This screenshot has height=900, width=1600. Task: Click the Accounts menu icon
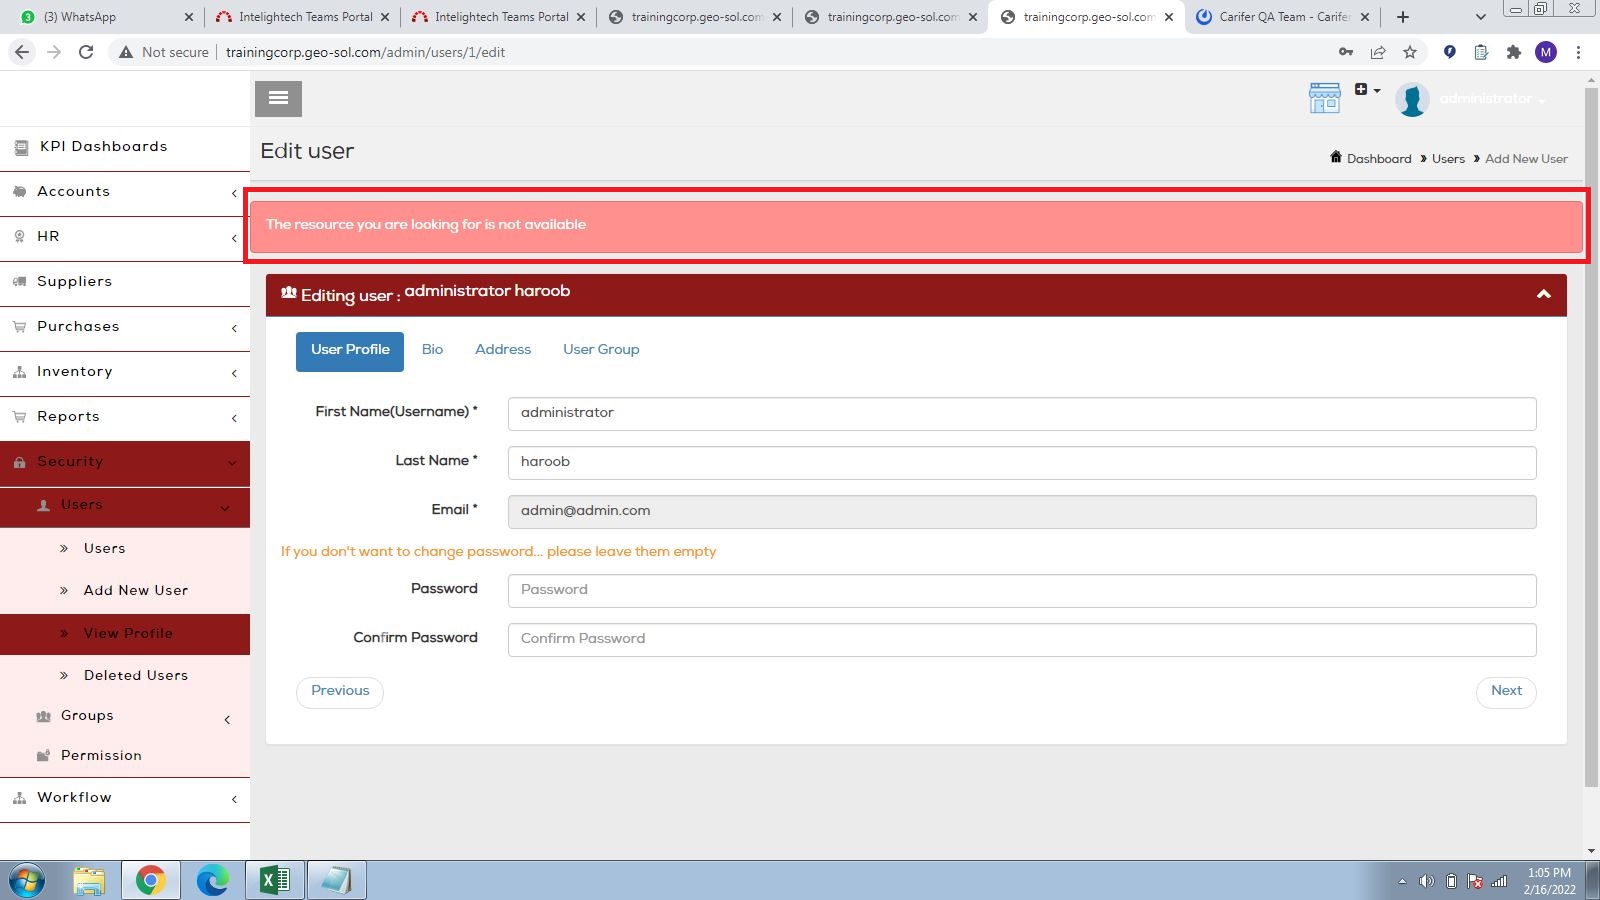click(19, 192)
